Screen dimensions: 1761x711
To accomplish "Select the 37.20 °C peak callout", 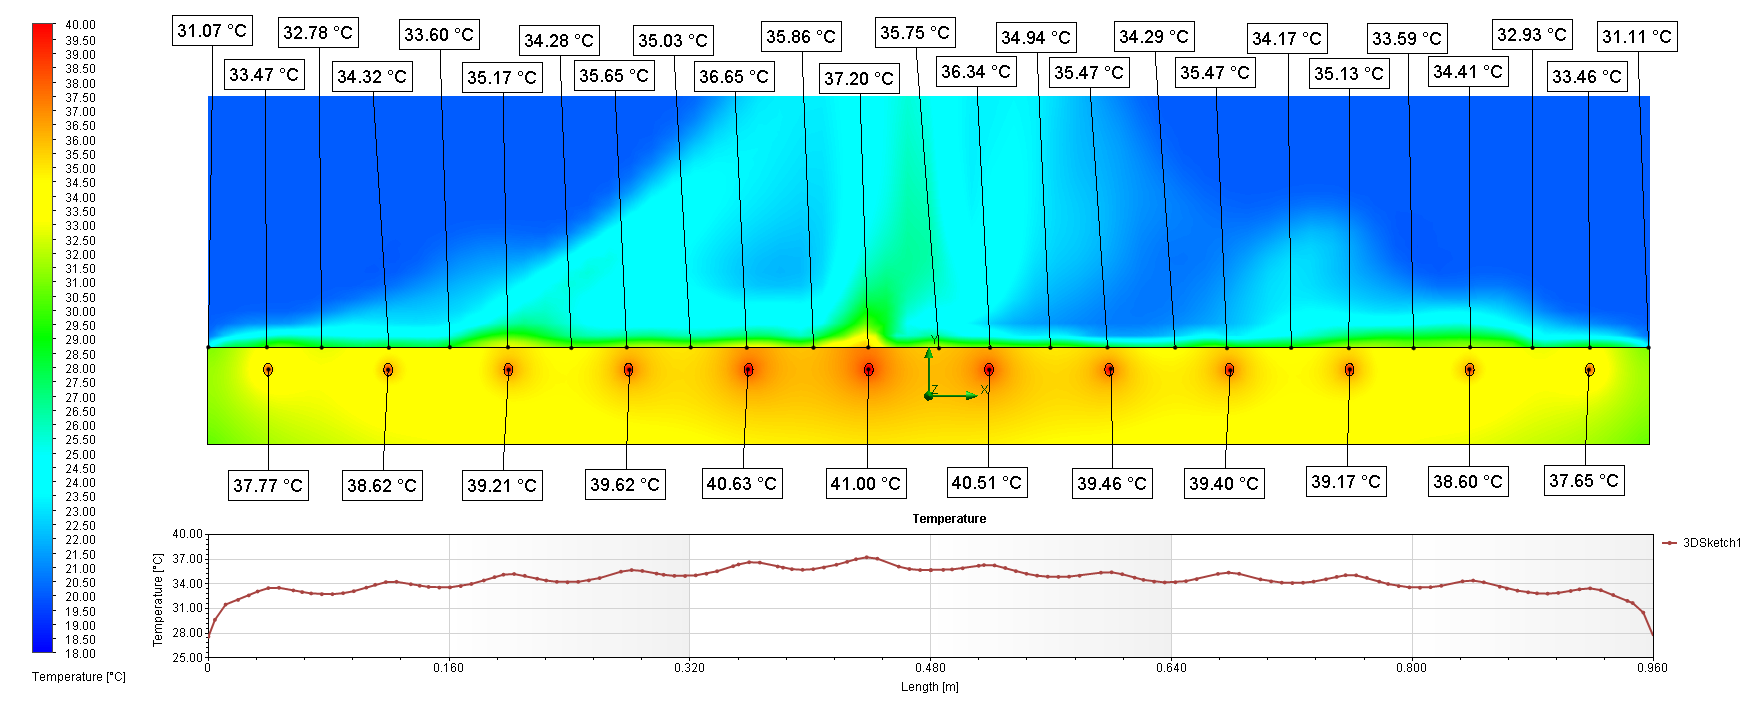I will click(x=859, y=78).
